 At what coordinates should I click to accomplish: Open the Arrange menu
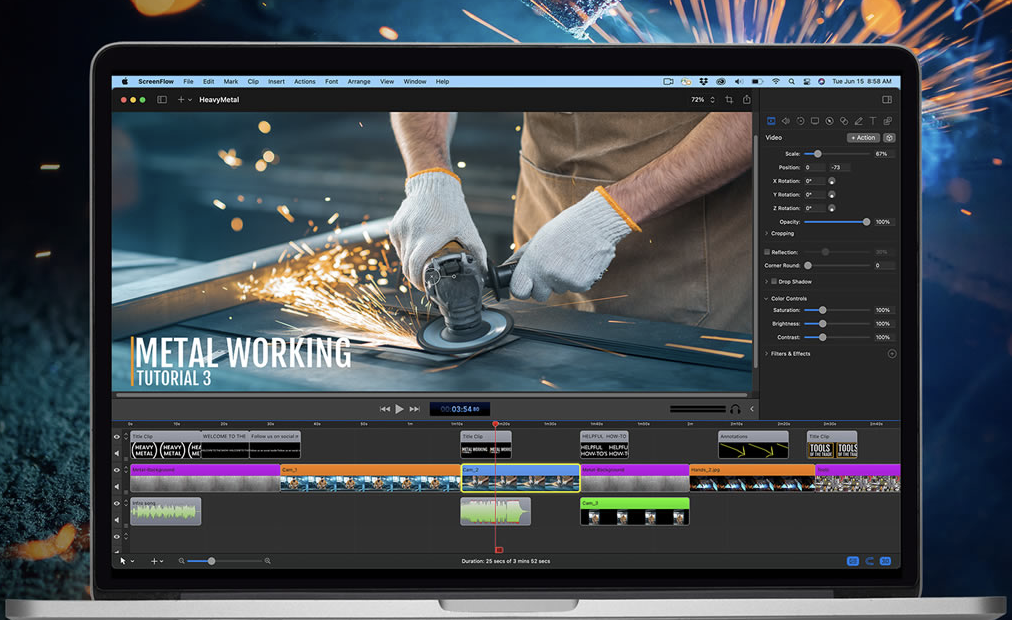click(359, 82)
